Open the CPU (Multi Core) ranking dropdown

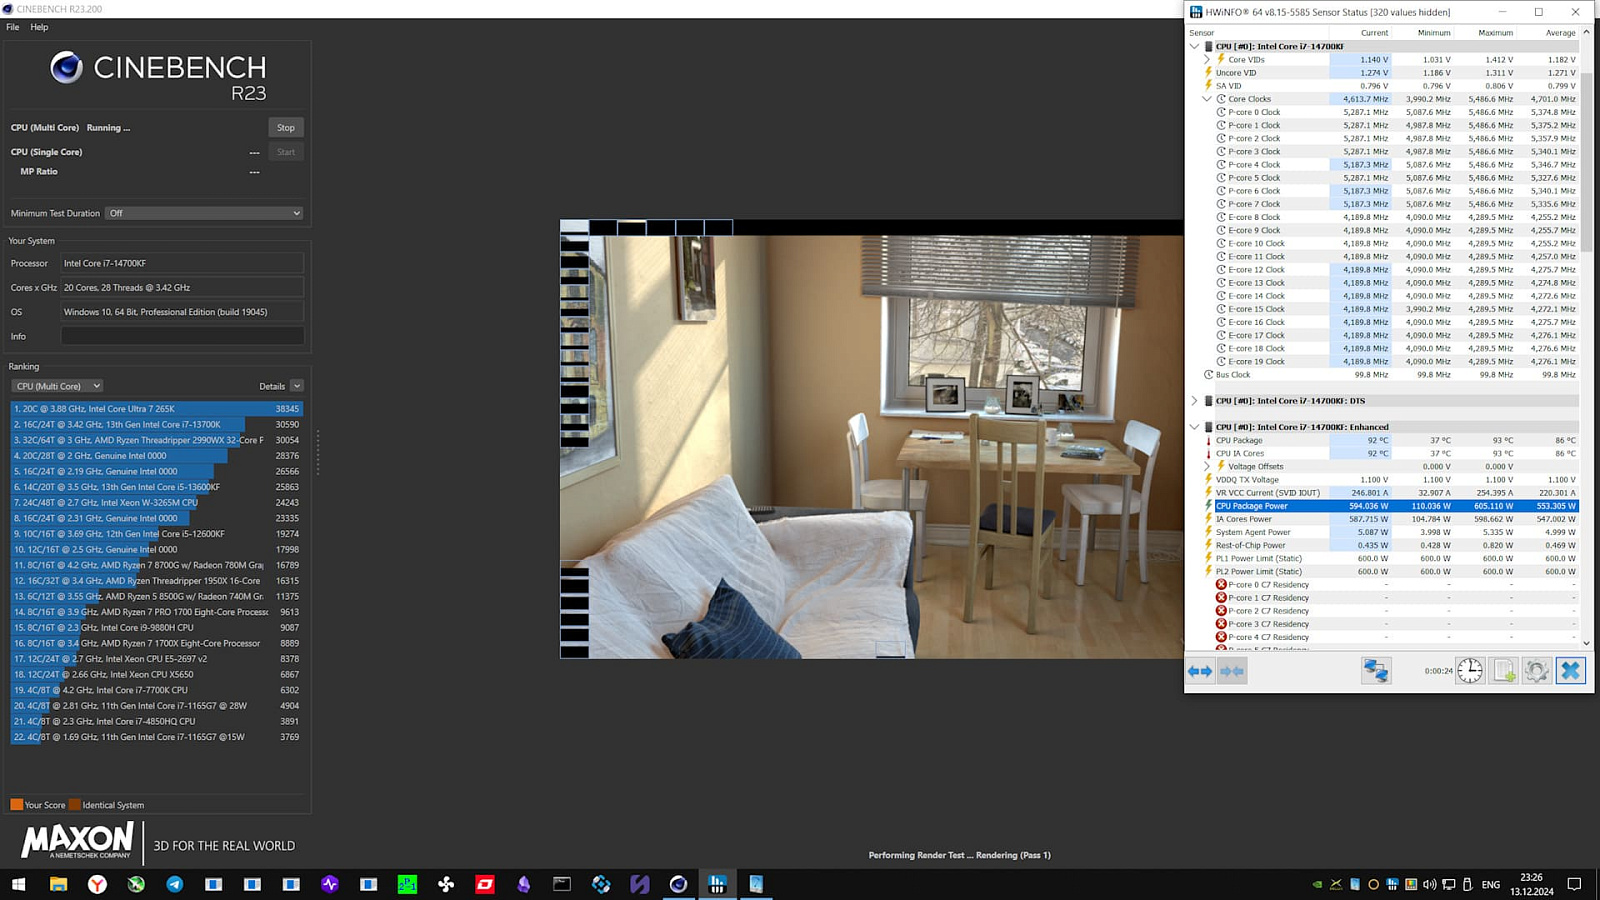[x=57, y=386]
